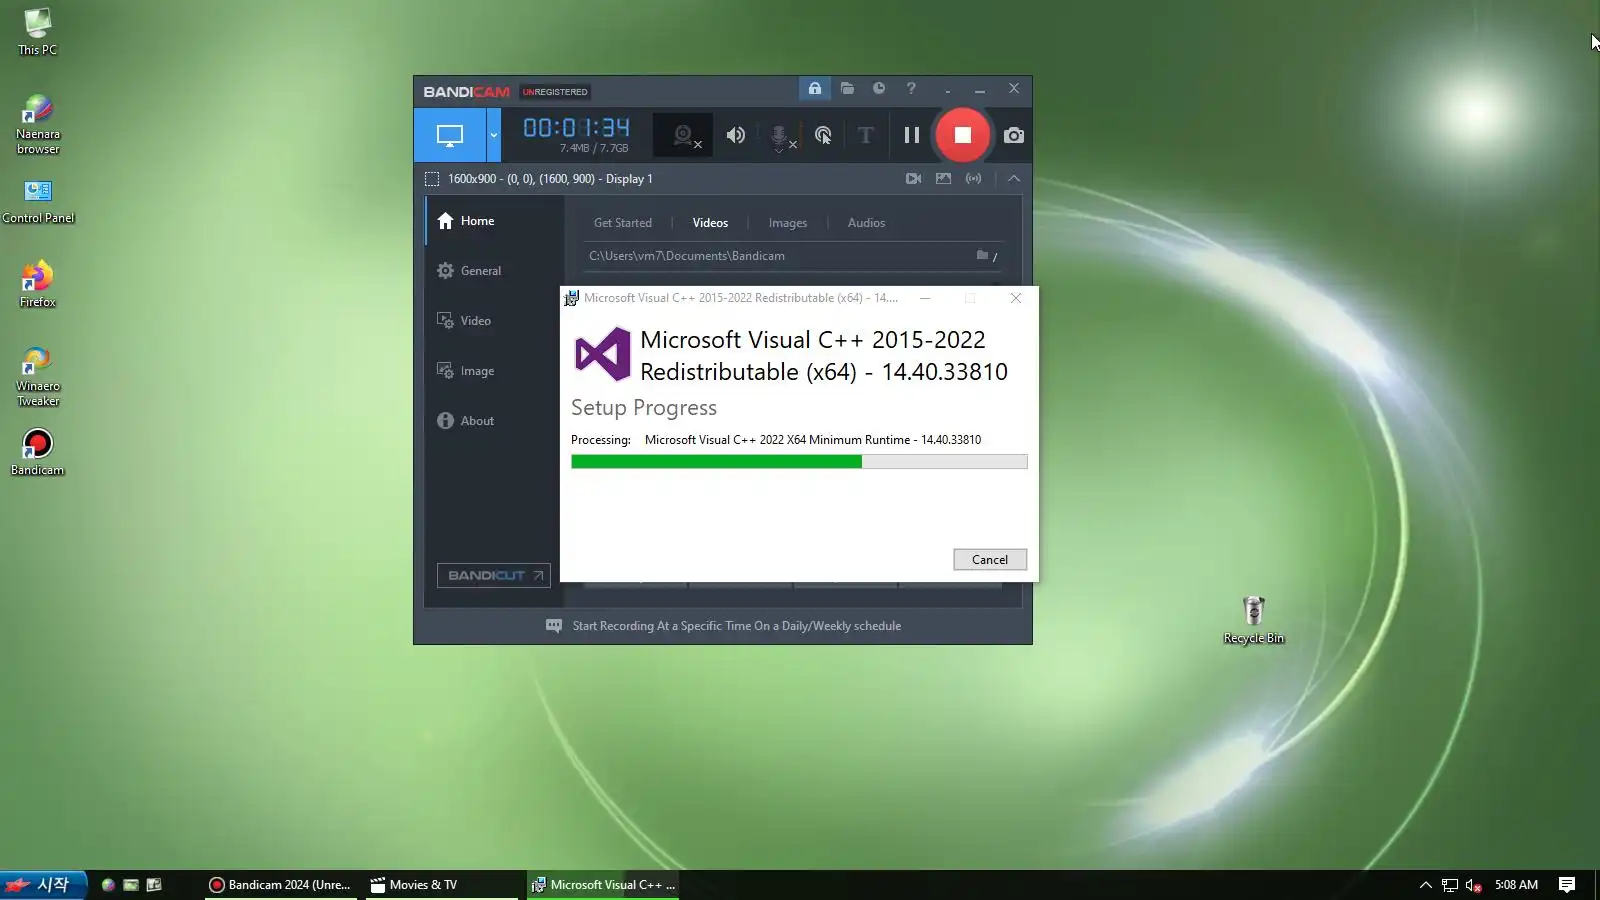Open the scheduled recording clock icon
Image resolution: width=1600 pixels, height=900 pixels.
click(x=879, y=89)
